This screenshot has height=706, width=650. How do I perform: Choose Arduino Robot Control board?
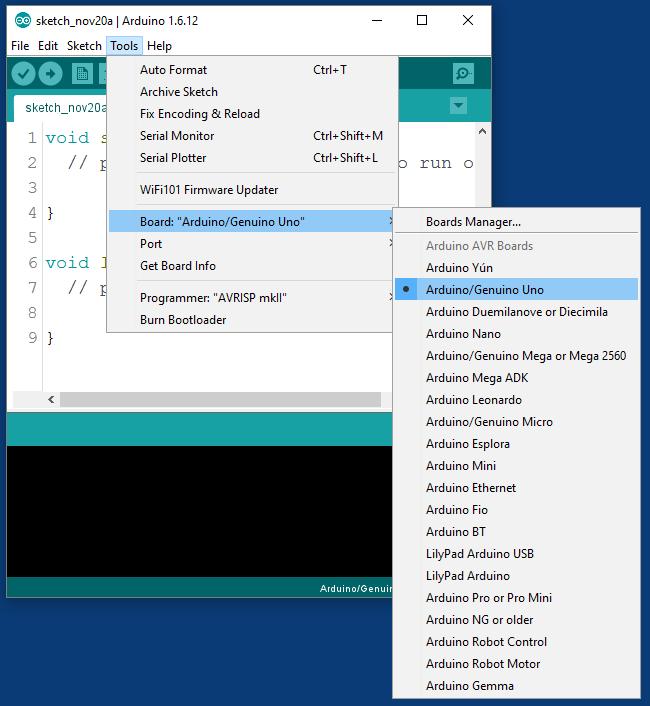click(516, 642)
